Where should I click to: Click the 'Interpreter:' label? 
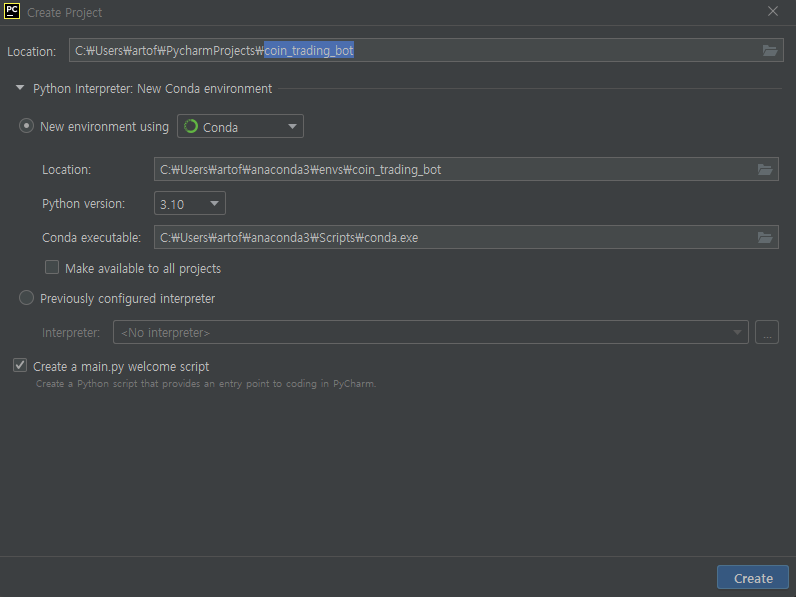tap(71, 333)
